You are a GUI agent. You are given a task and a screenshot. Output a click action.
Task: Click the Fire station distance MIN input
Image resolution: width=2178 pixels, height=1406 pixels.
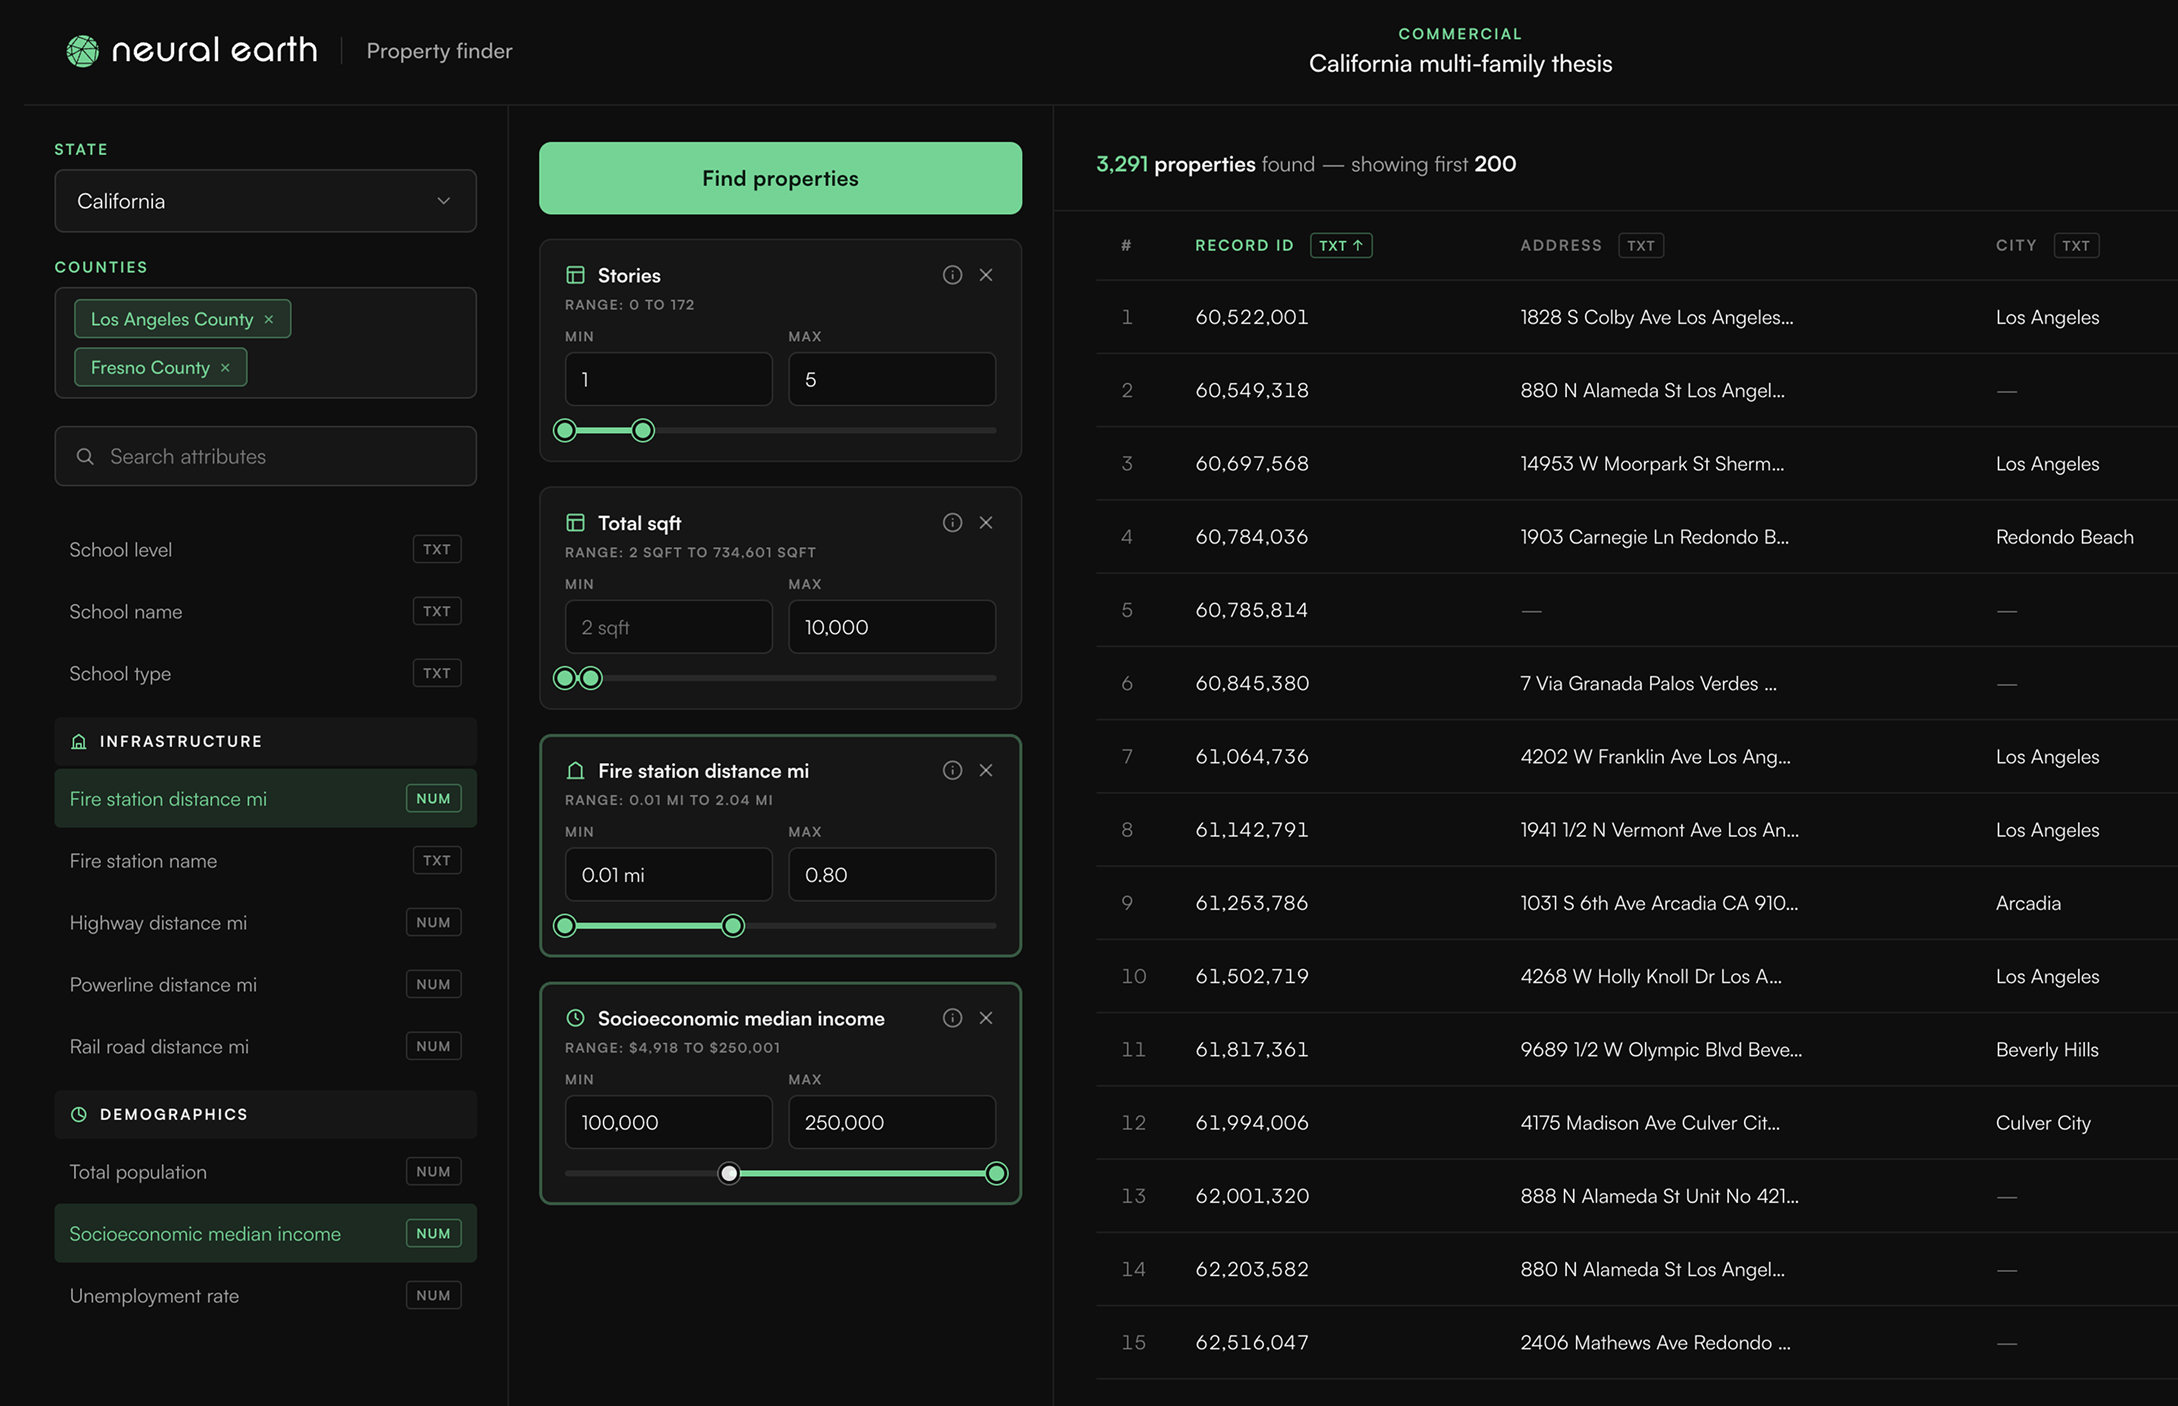tap(668, 875)
